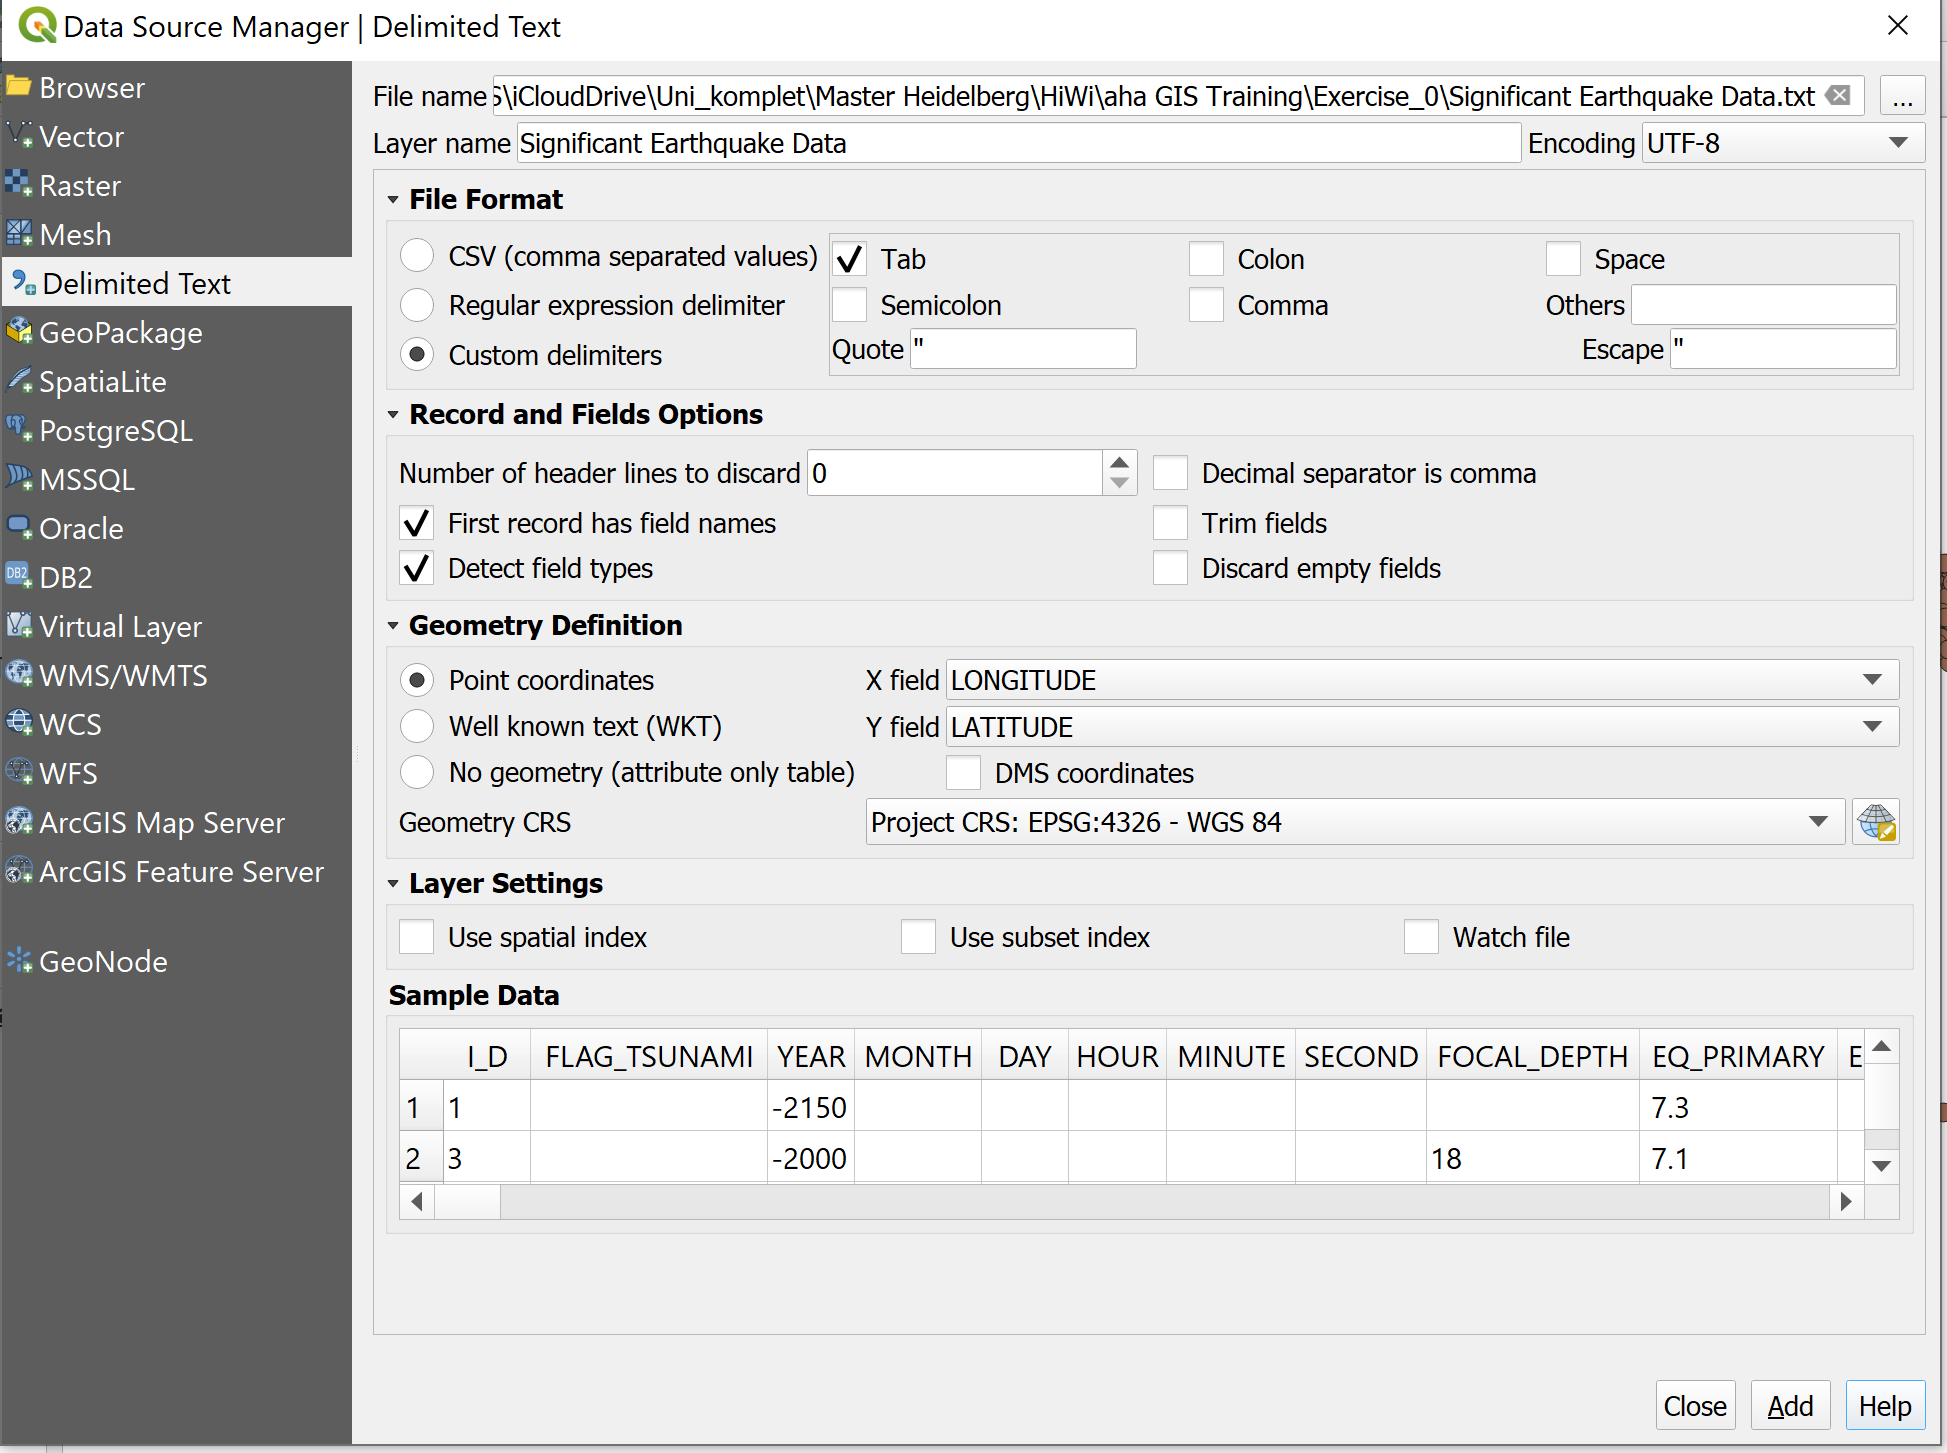Screen dimensions: 1947x1453
Task: Browse for file with ellipsis button
Action: click(1902, 97)
